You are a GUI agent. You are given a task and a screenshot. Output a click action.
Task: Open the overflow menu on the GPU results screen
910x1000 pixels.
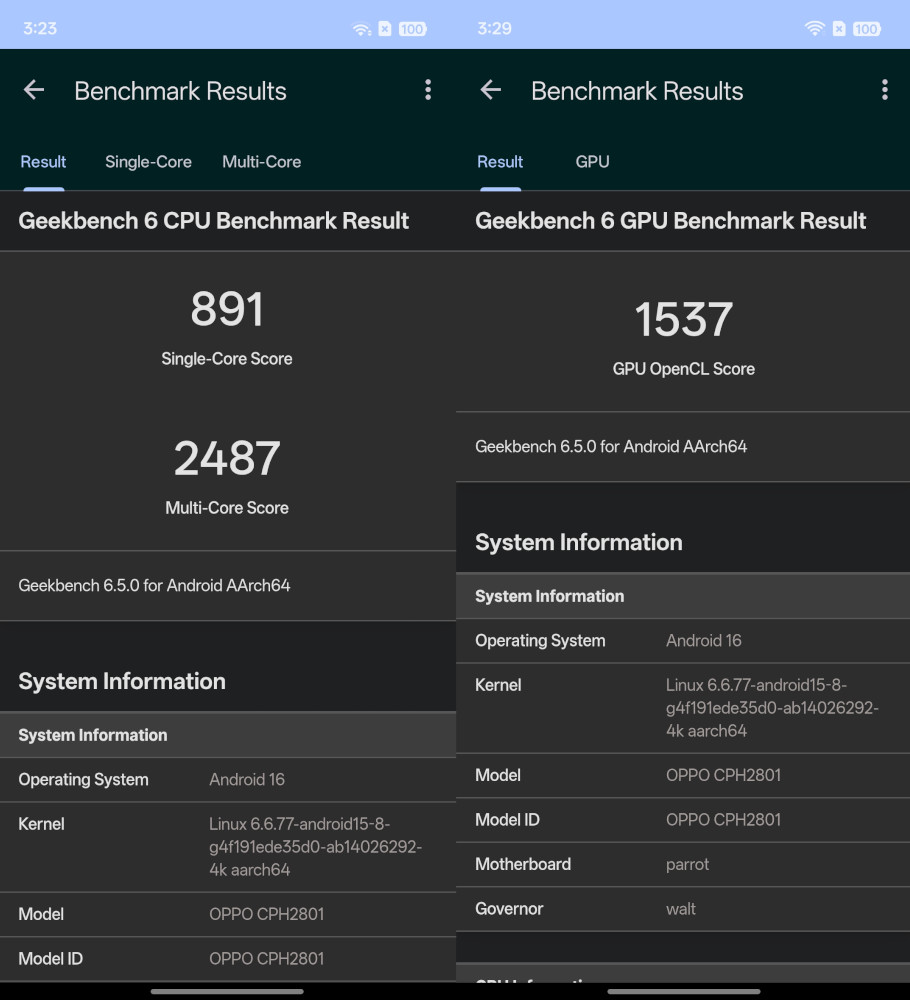(884, 90)
